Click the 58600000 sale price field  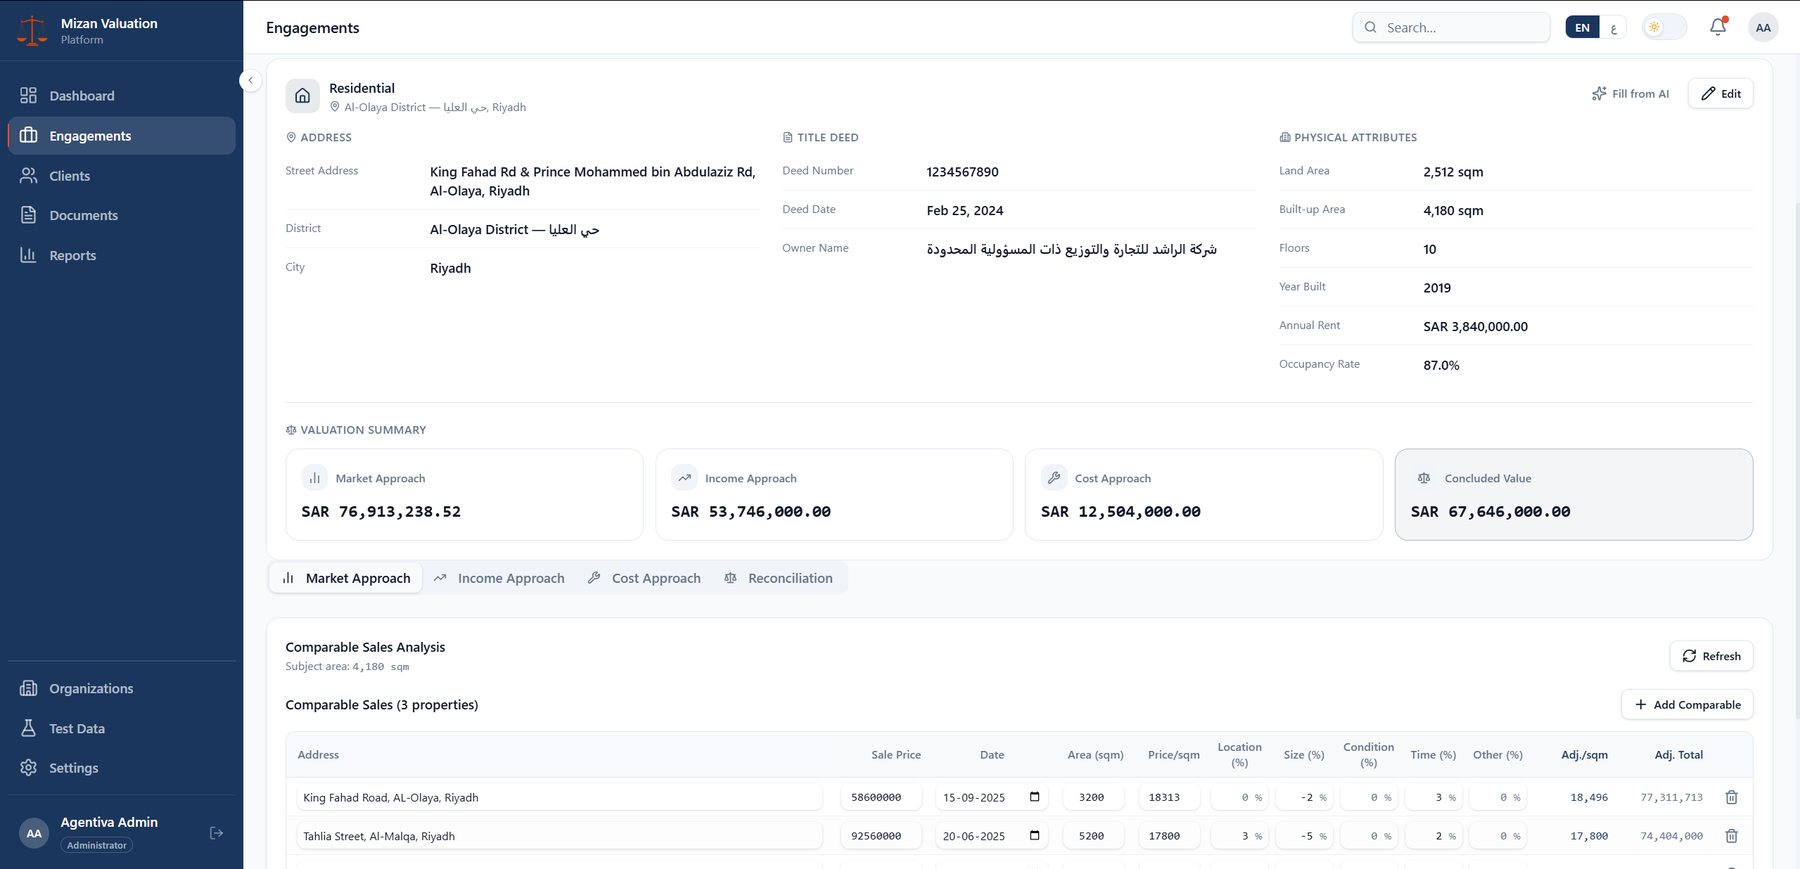point(880,797)
